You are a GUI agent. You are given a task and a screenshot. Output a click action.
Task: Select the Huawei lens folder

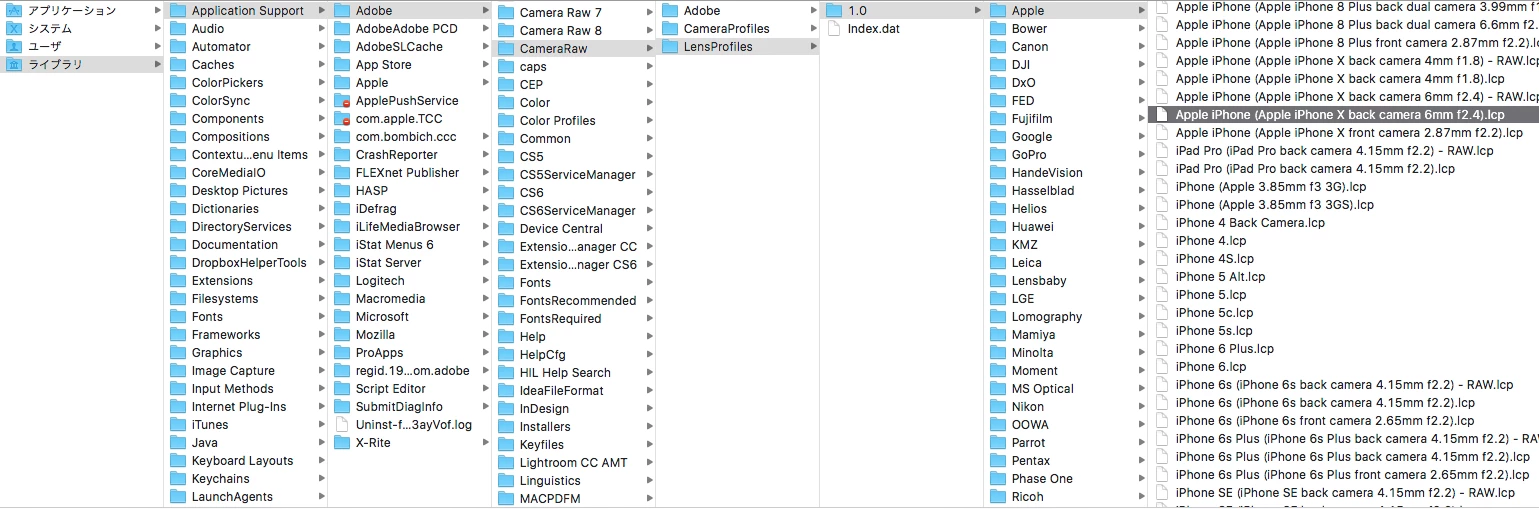coord(1066,226)
